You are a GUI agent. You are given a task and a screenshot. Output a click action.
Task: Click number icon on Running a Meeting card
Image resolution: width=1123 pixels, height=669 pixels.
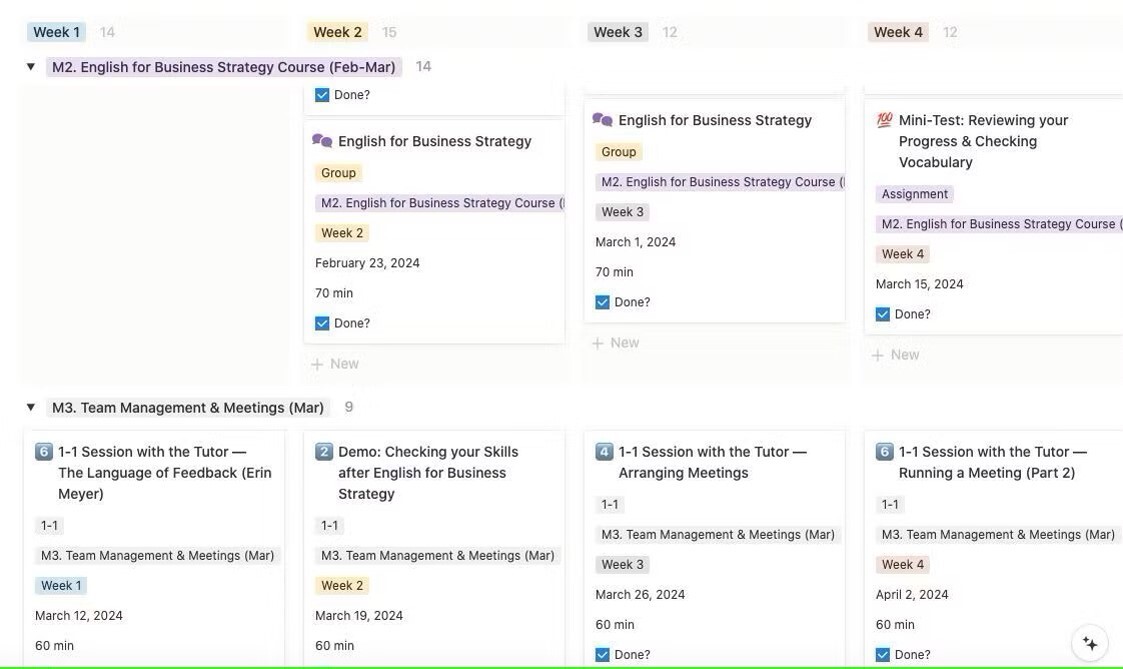click(884, 452)
